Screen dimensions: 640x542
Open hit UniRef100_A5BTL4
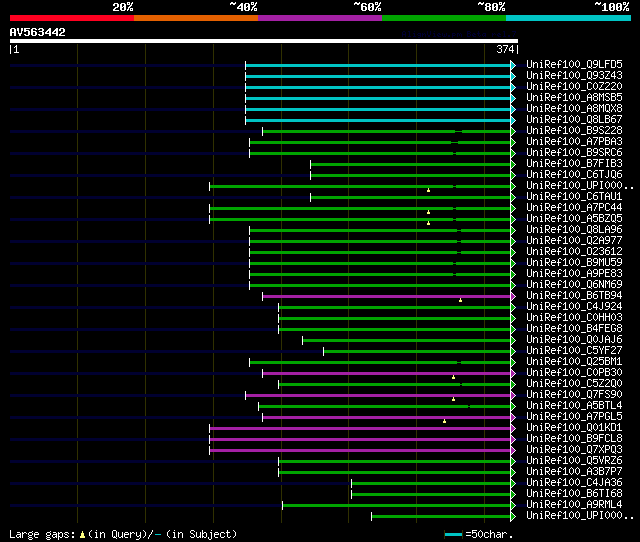[574, 406]
